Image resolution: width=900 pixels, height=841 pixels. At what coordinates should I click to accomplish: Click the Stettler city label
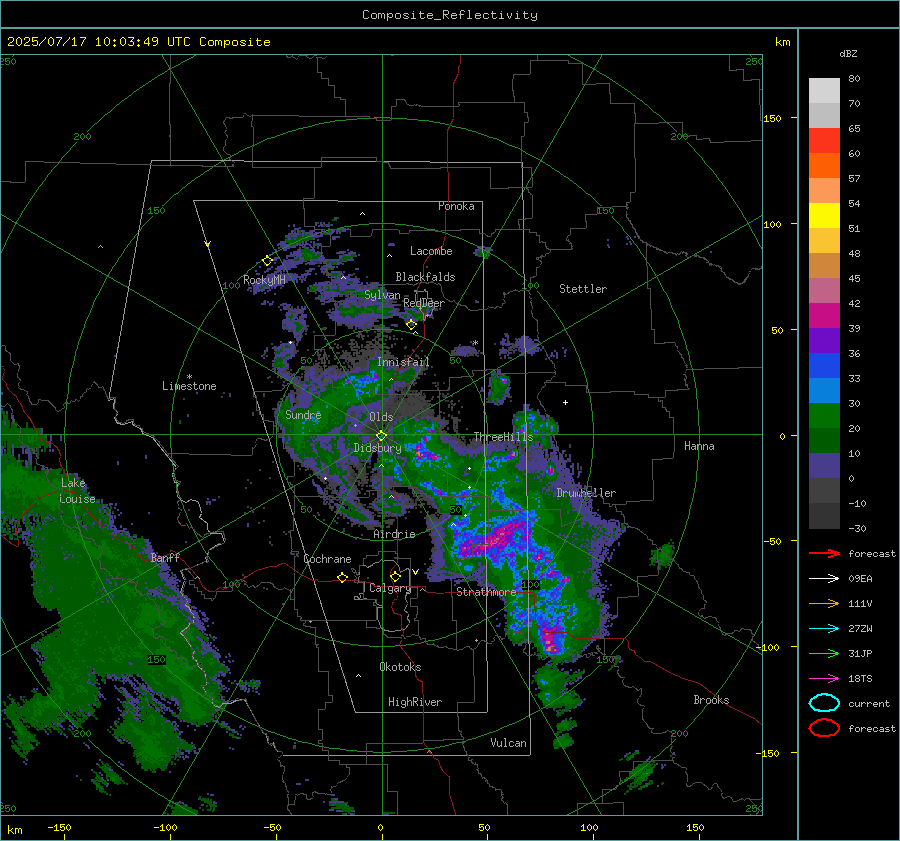583,289
